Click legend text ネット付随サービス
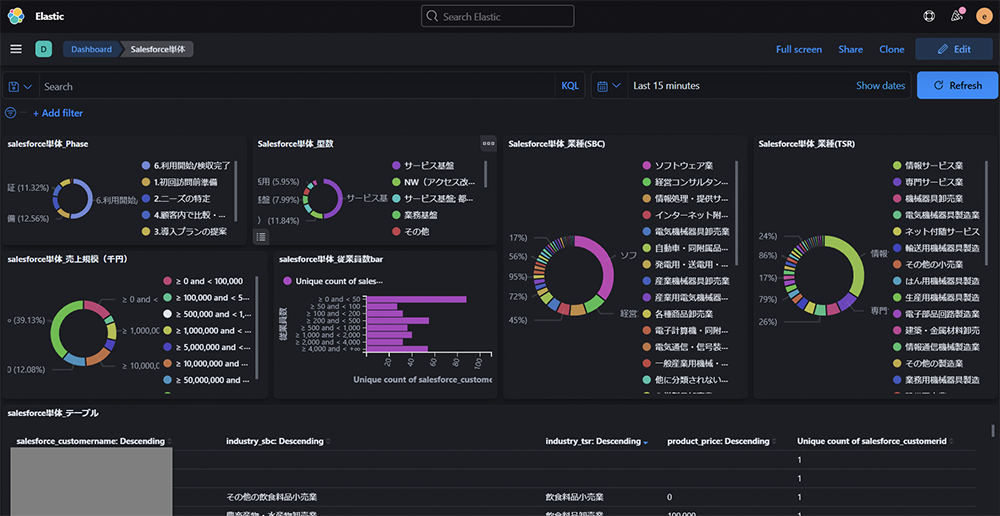This screenshot has width=1000, height=516. point(943,231)
